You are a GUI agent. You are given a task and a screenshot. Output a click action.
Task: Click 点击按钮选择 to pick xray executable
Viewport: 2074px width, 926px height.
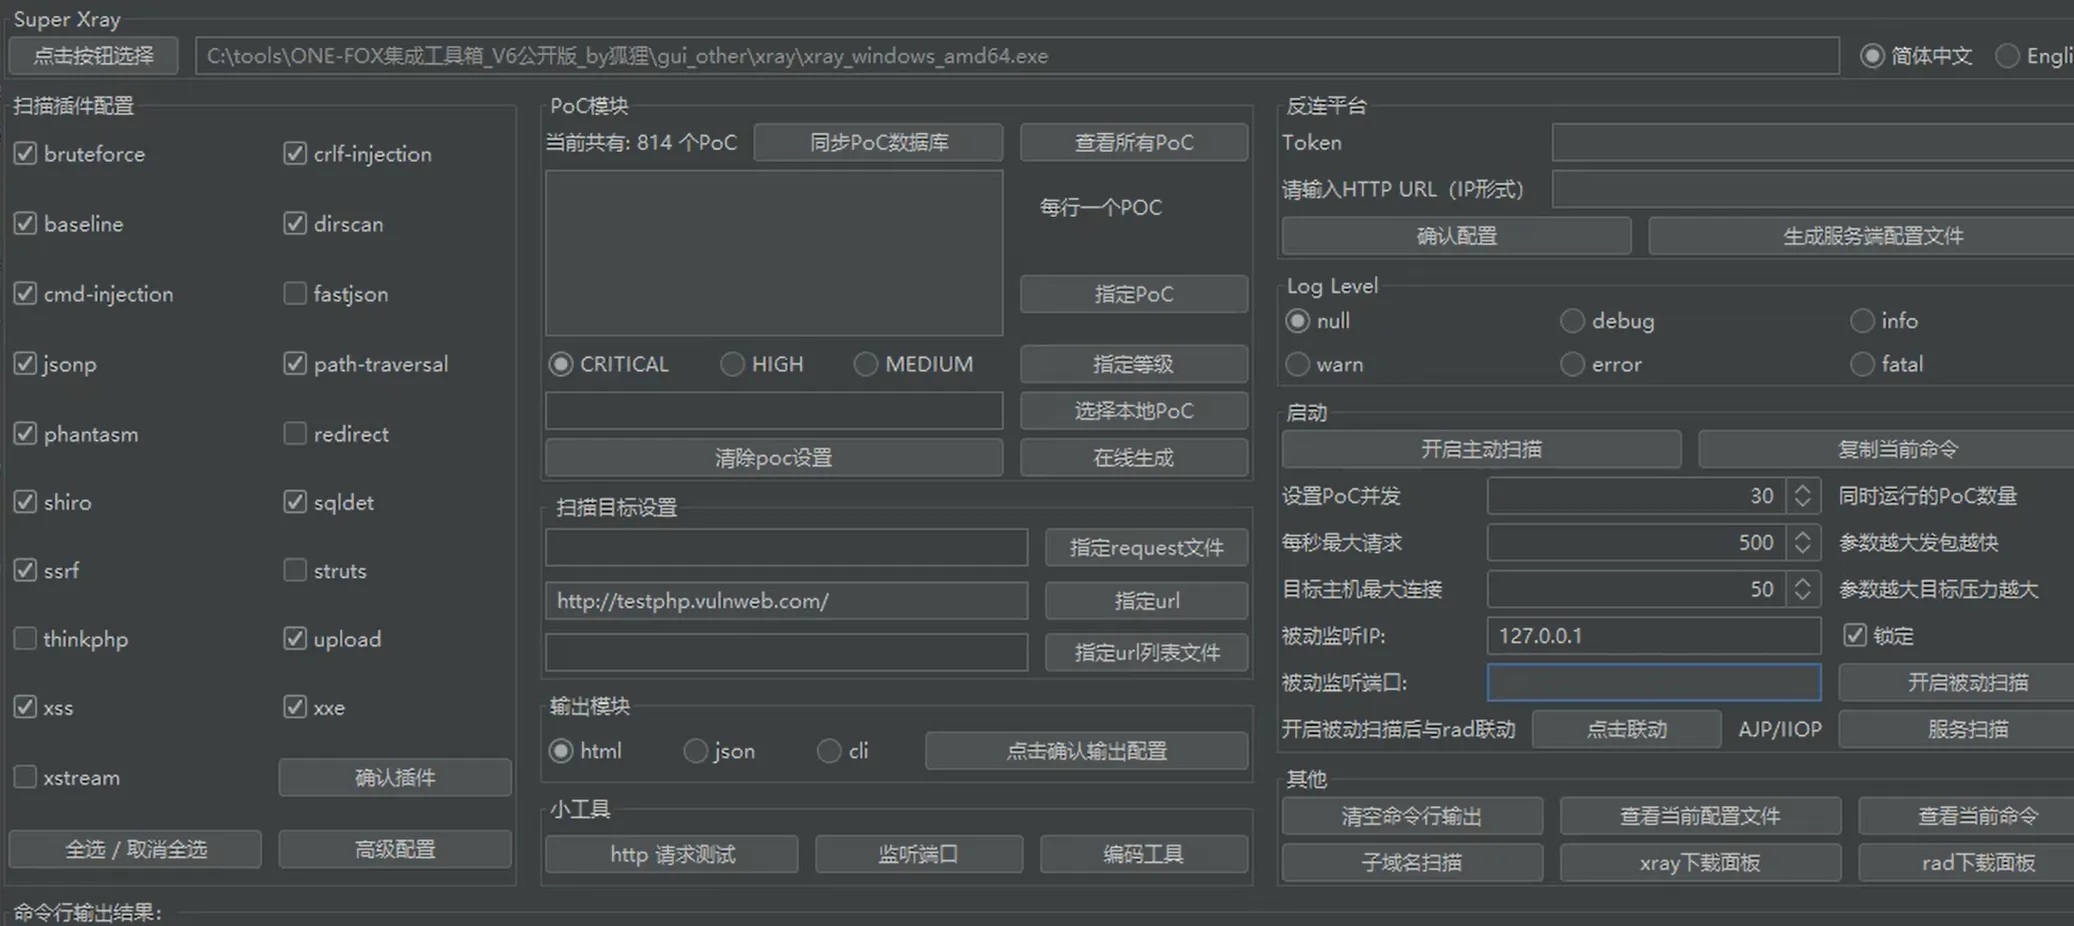tap(93, 56)
